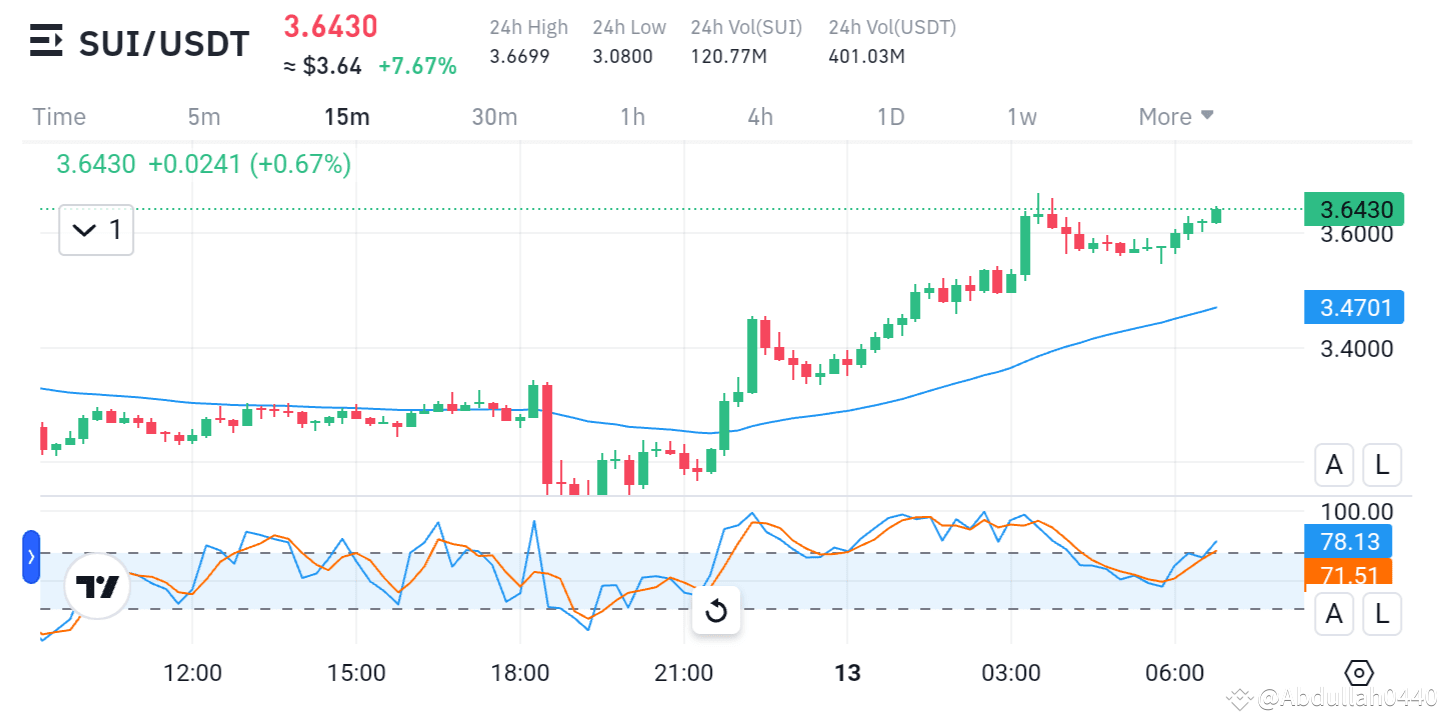Click the TradingView watermark logo on the chart
This screenshot has height=720, width=1446.
pos(97,587)
